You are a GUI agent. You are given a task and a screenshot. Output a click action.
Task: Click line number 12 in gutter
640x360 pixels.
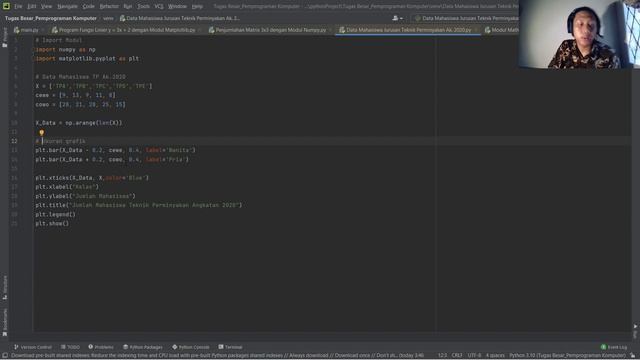(x=14, y=141)
